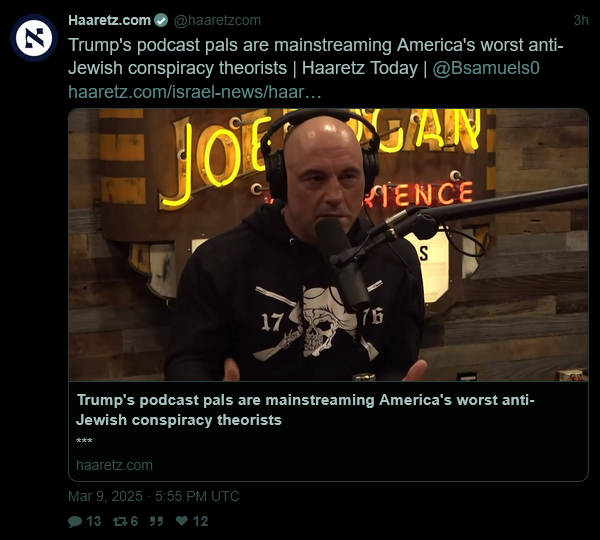Click the reply count number 13
600x540 pixels.
coord(94,521)
